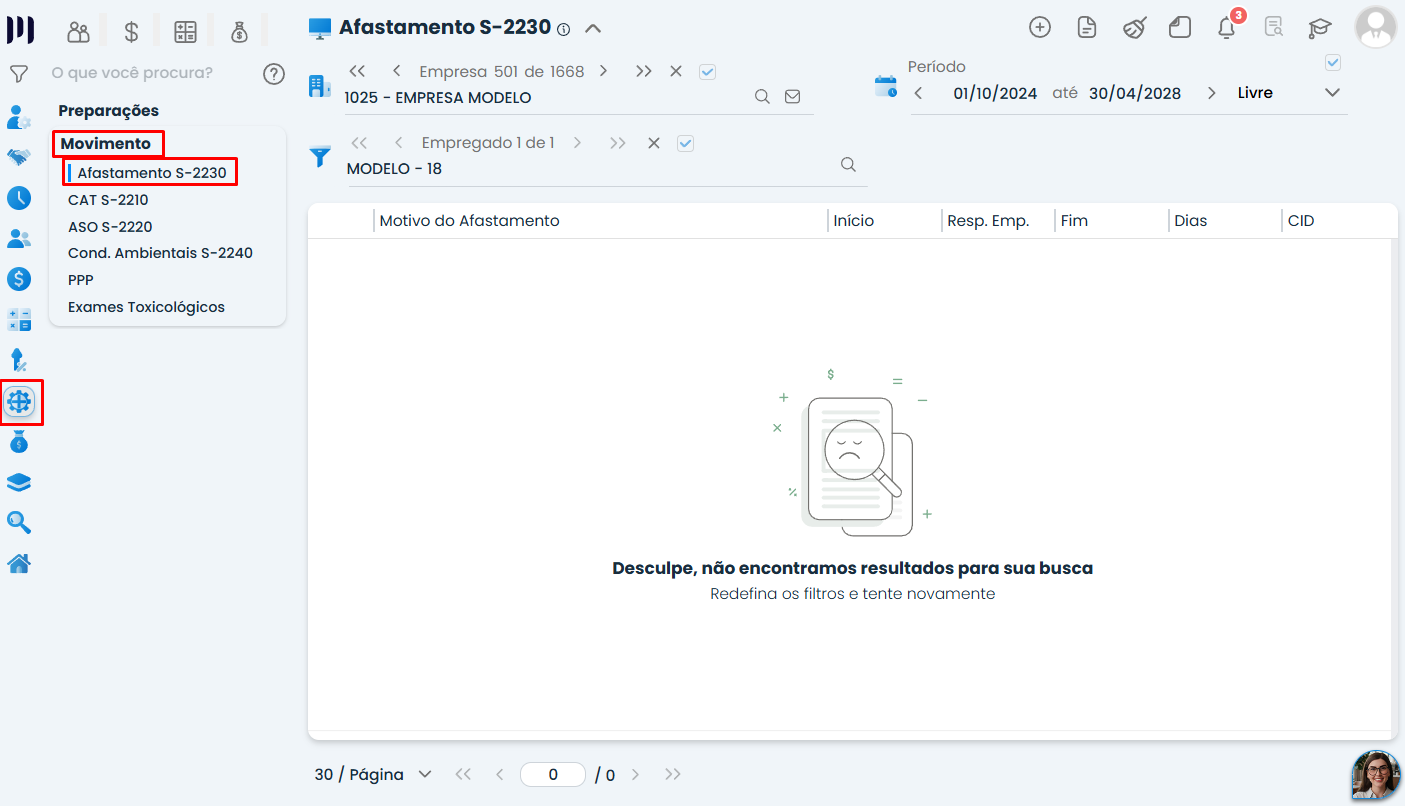The width and height of the screenshot is (1405, 806).
Task: Open the 30 / Página page-size dropdown
Action: [373, 774]
